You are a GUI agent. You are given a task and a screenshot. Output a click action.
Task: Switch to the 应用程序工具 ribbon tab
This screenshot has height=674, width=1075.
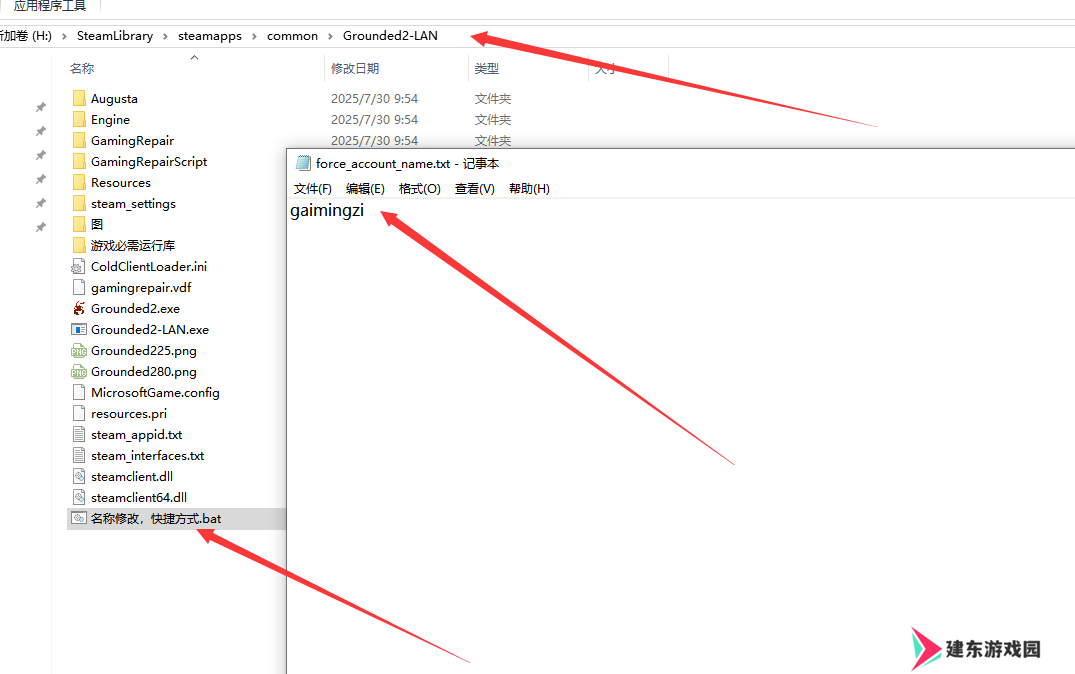[49, 6]
